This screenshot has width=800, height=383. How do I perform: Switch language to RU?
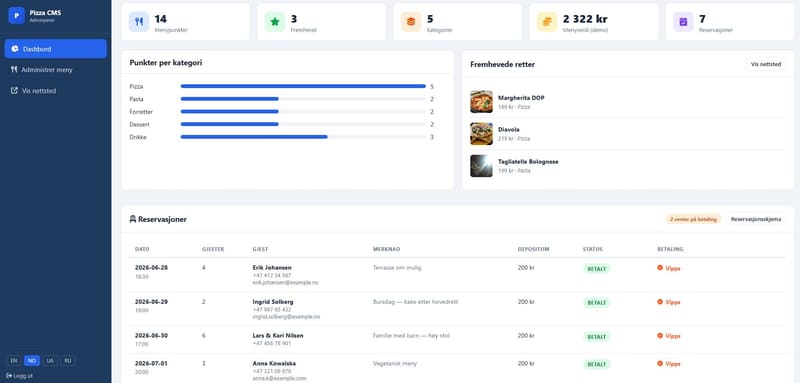(68, 361)
